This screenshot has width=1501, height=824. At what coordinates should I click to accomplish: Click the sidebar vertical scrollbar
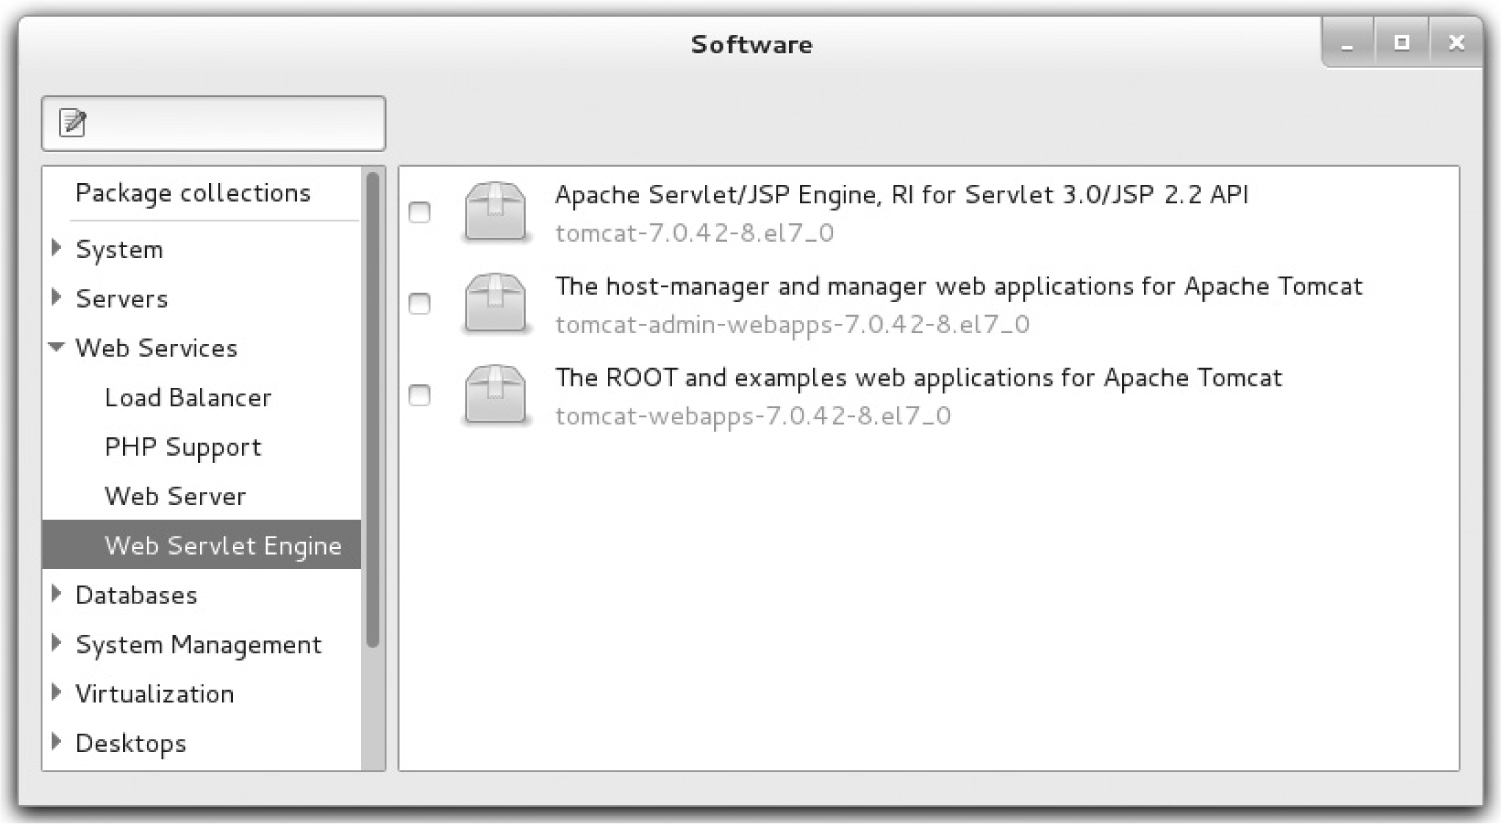pos(373,410)
